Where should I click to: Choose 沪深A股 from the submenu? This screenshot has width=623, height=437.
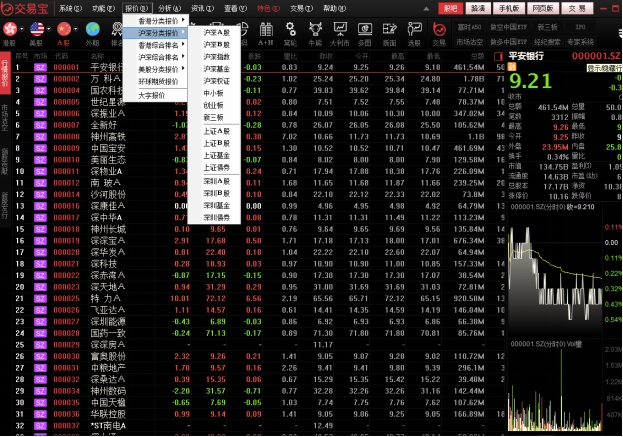pos(216,32)
